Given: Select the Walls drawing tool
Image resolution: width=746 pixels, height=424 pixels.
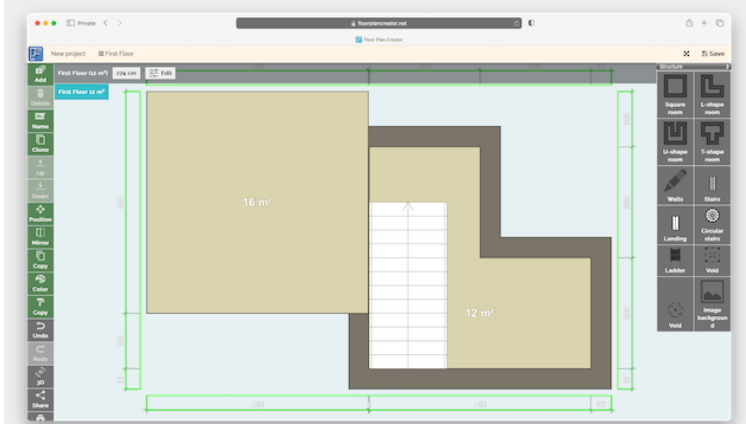Looking at the screenshot, I should [x=675, y=187].
